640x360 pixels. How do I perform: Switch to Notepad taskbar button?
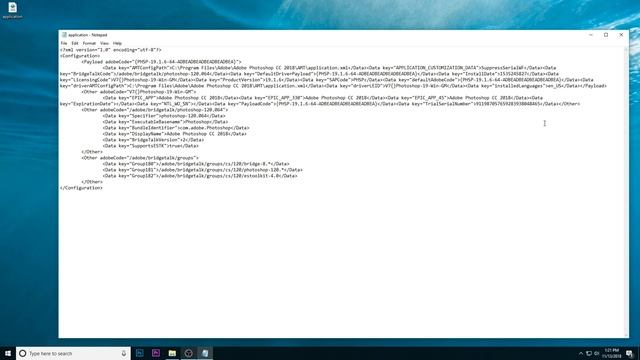point(205,353)
